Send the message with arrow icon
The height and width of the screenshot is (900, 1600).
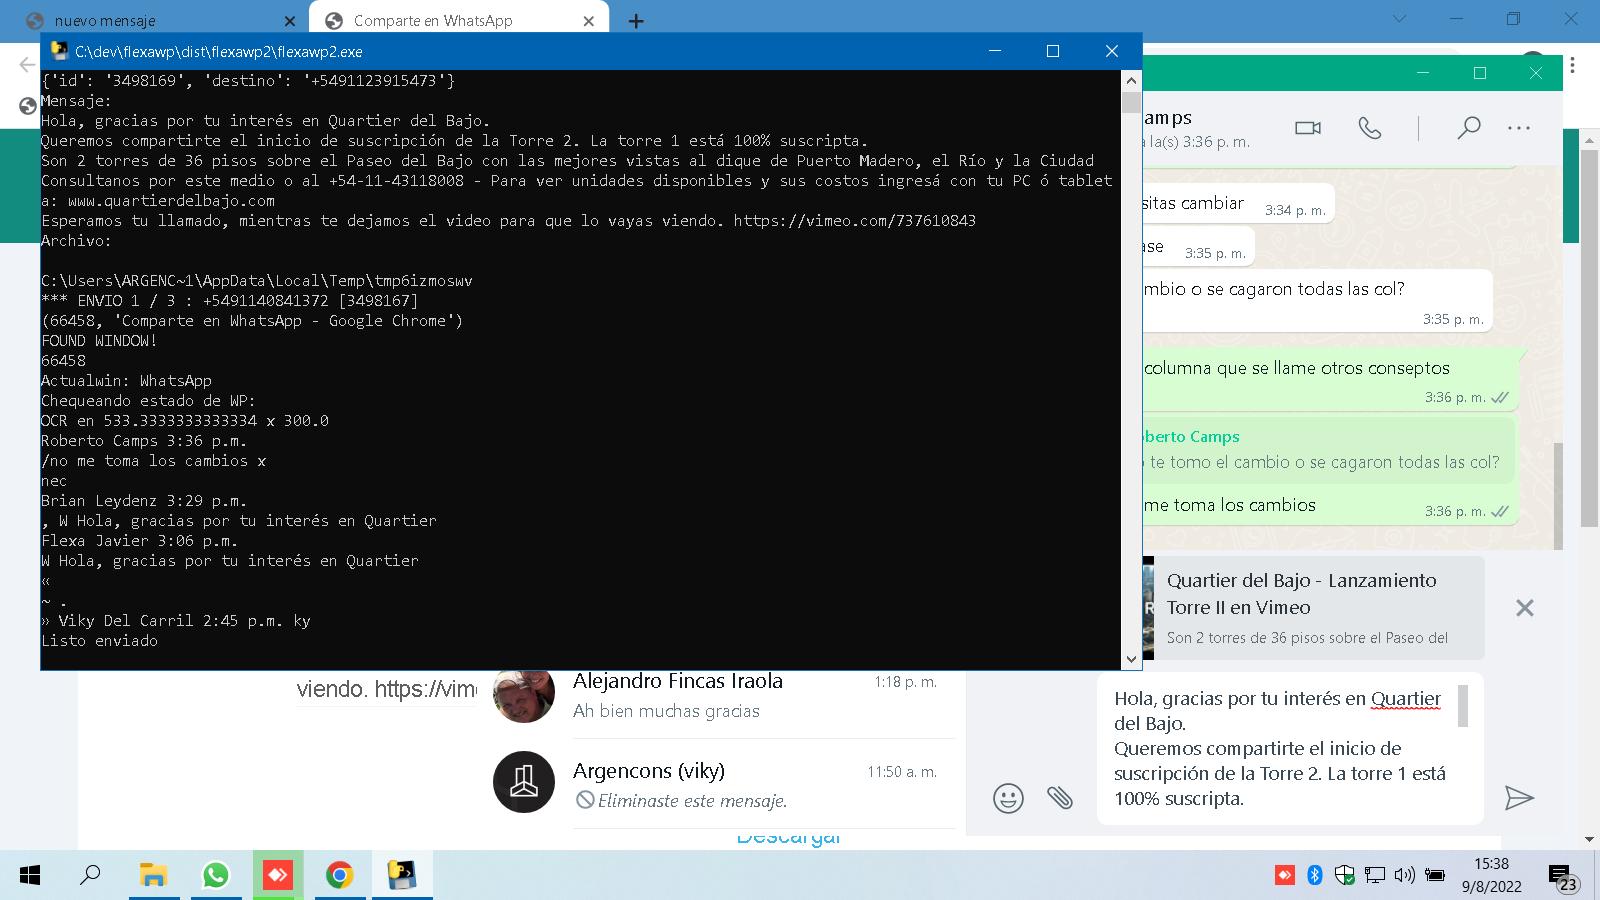click(1519, 797)
